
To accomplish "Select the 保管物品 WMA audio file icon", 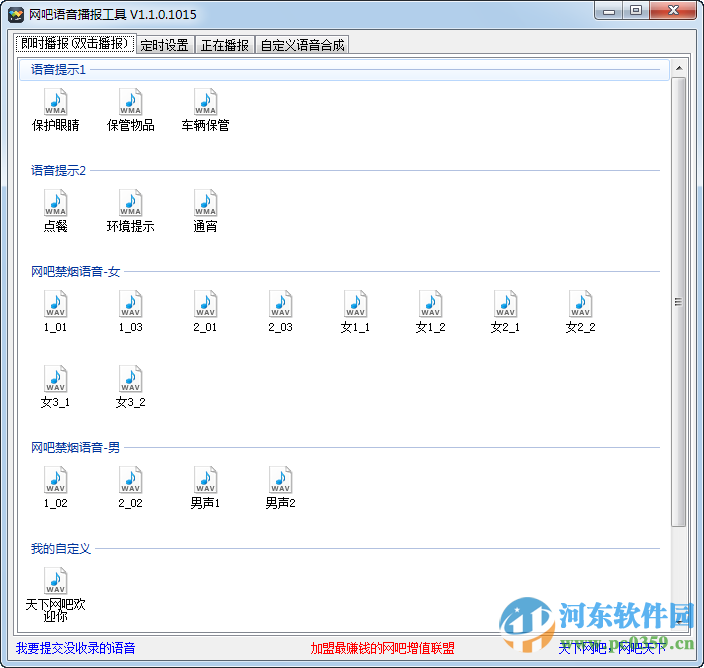I will point(130,102).
